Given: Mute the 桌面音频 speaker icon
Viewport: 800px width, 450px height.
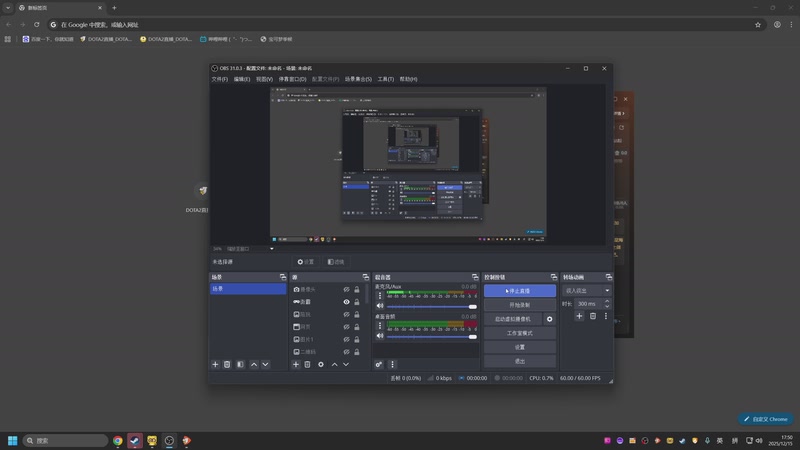Looking at the screenshot, I should pyautogui.click(x=380, y=336).
